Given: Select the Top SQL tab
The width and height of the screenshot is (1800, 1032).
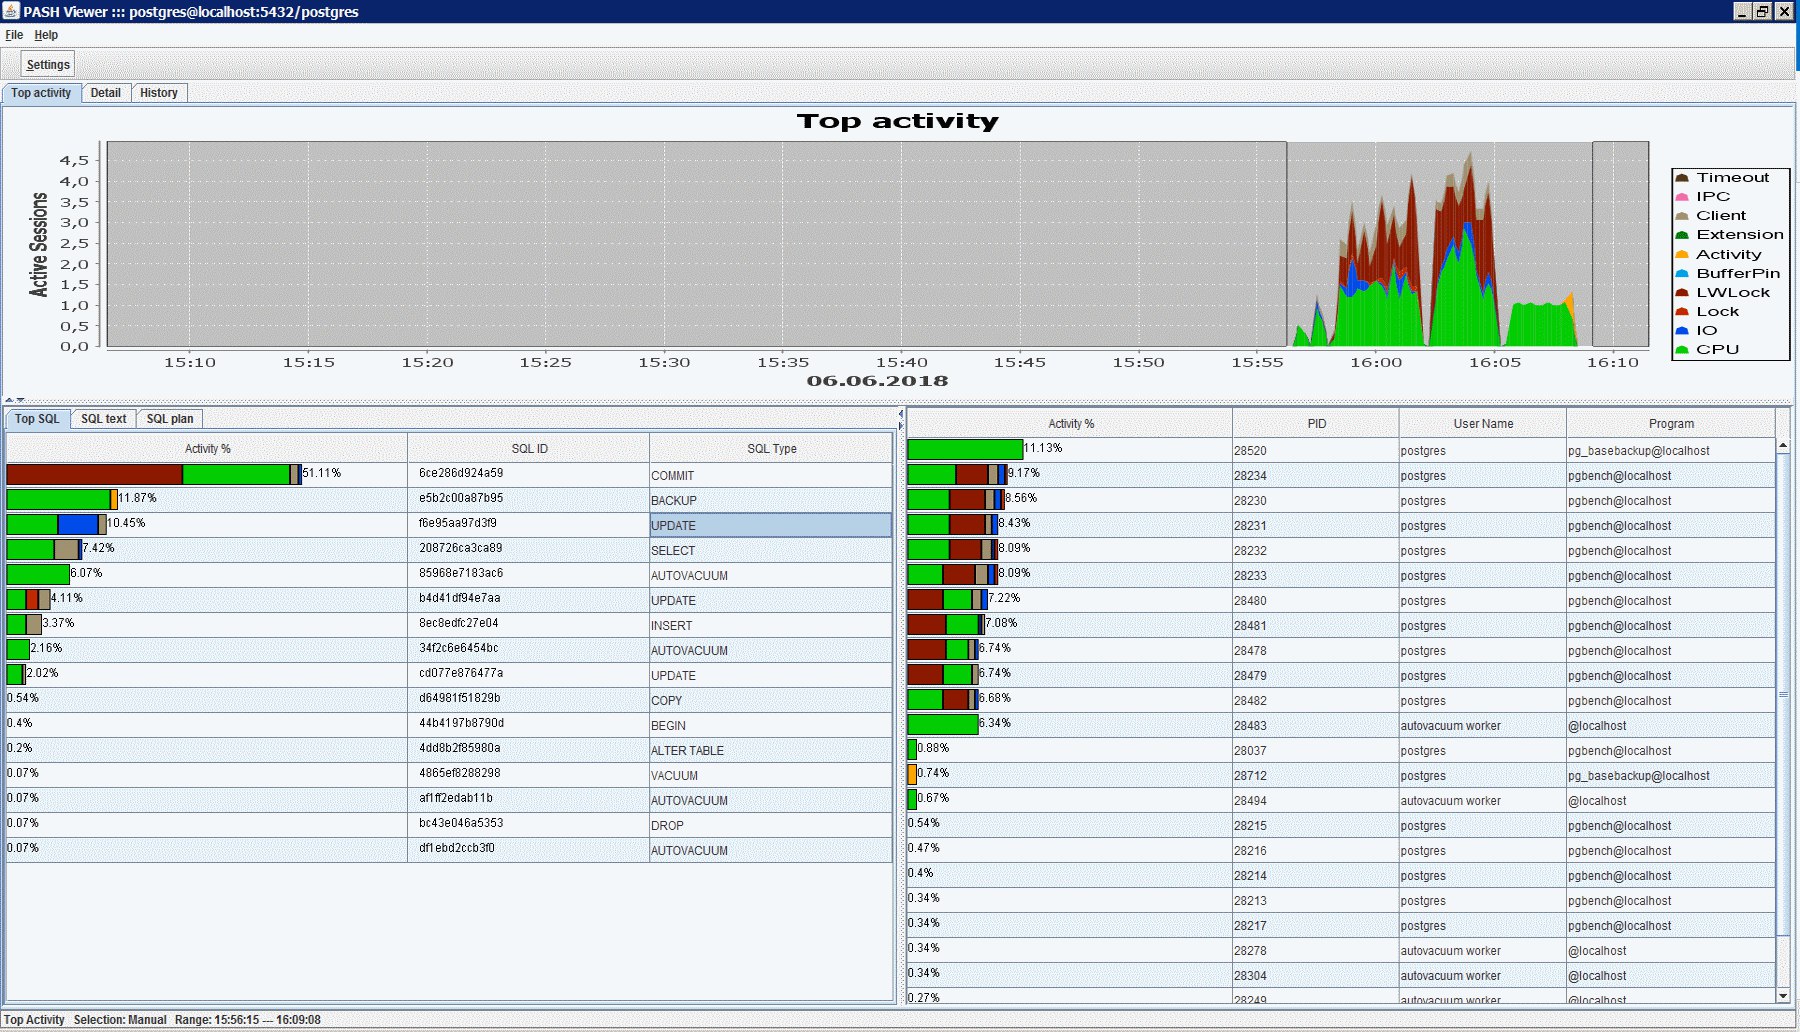Looking at the screenshot, I should click(37, 419).
